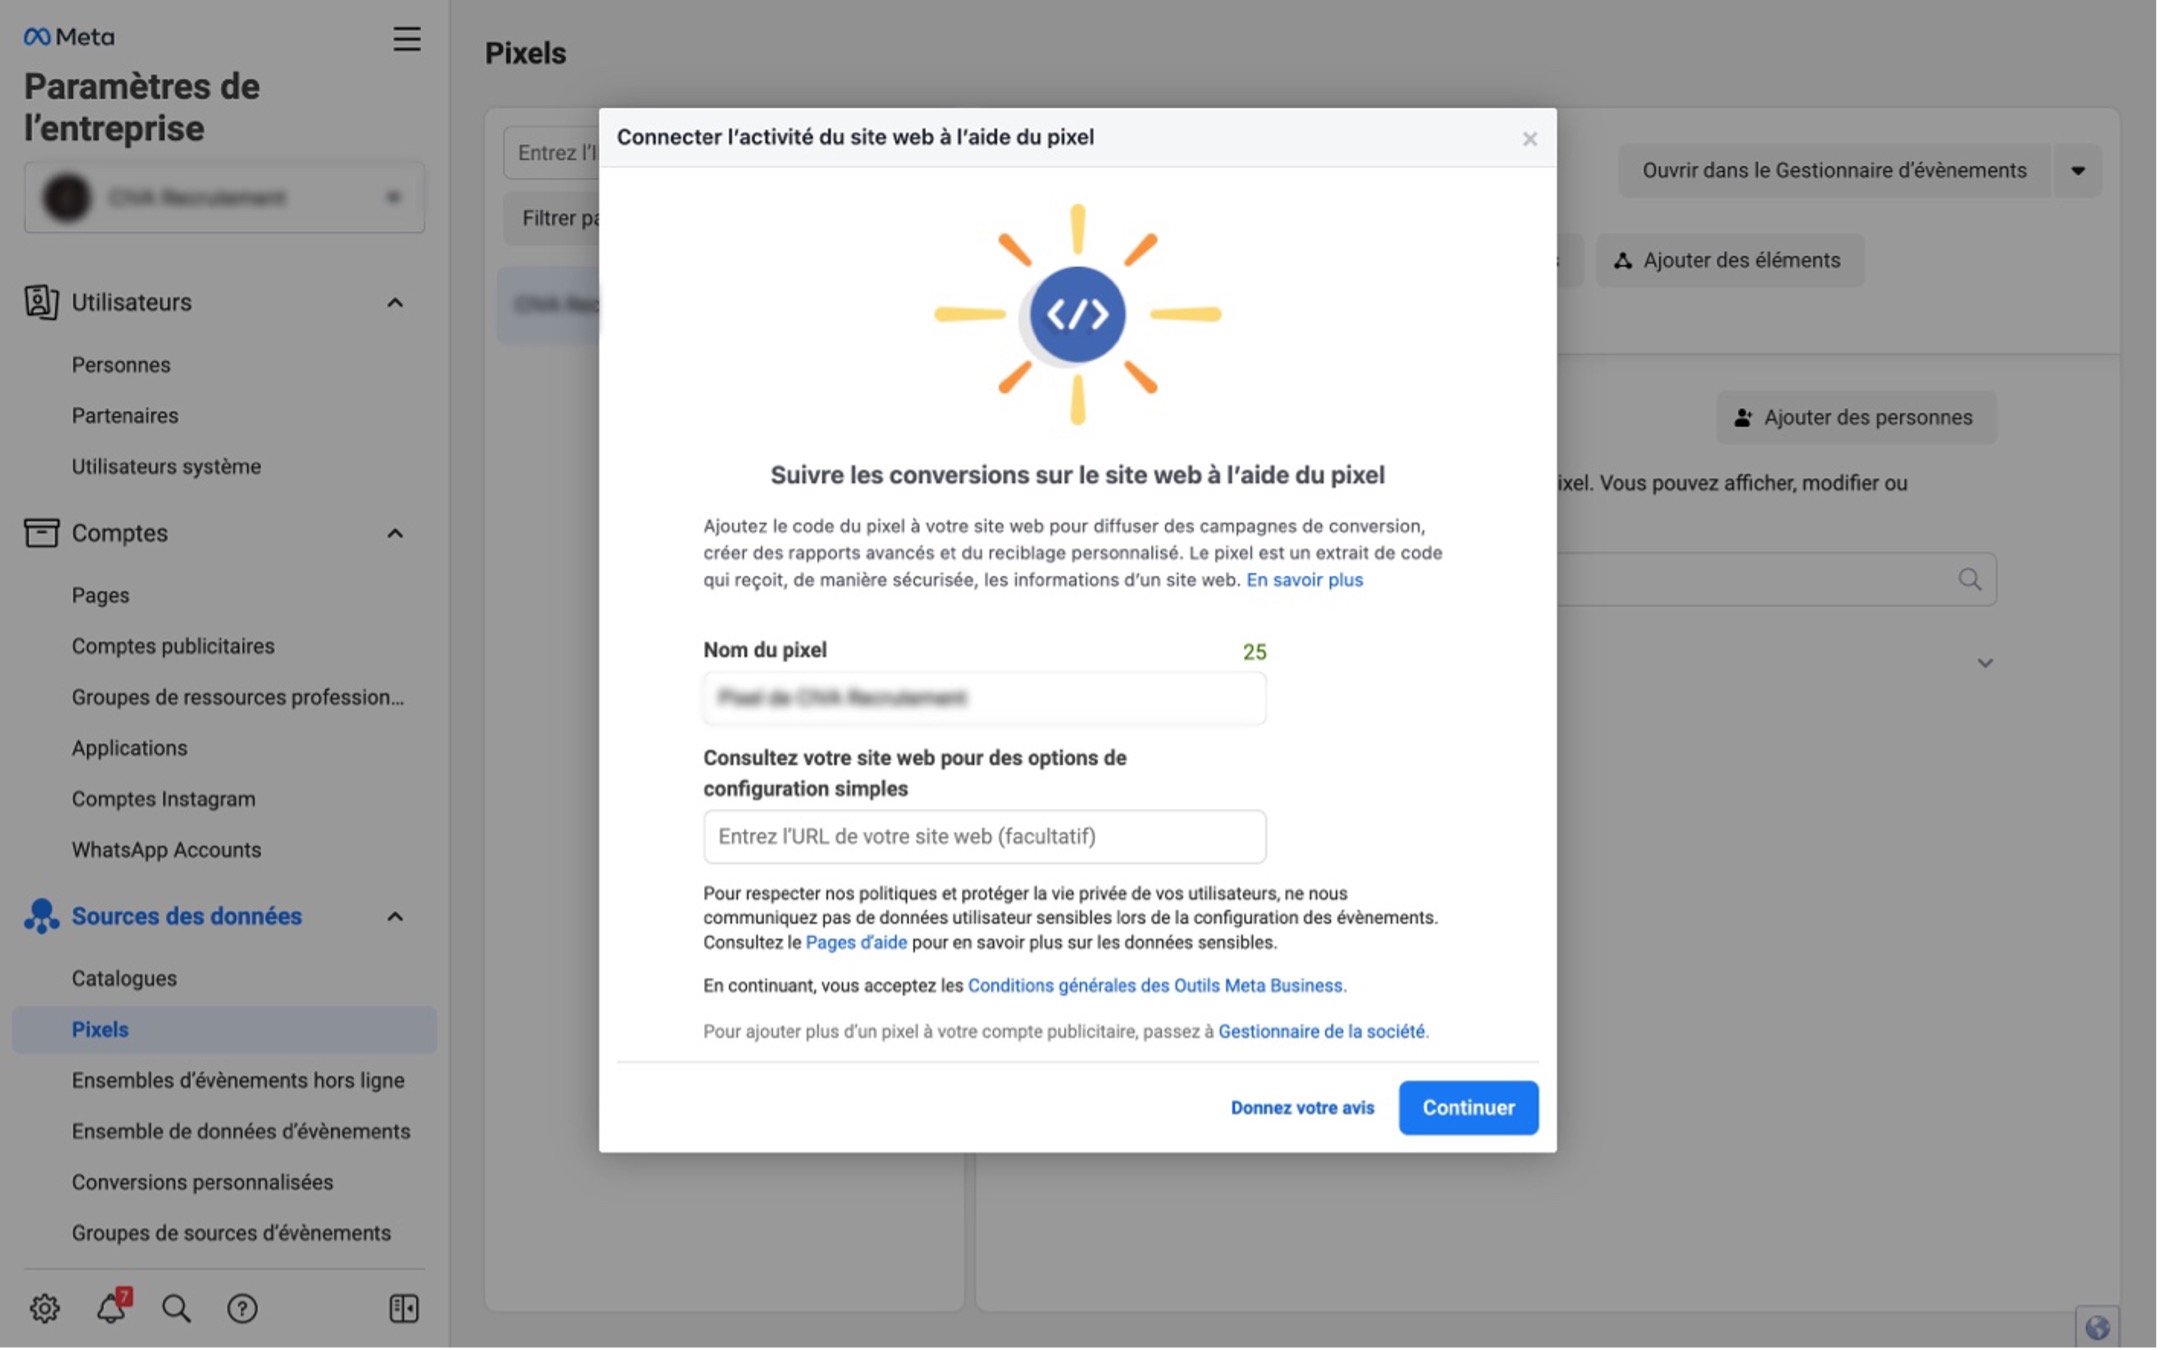
Task: Click the search magnifier in sidebar footer
Action: (x=176, y=1307)
